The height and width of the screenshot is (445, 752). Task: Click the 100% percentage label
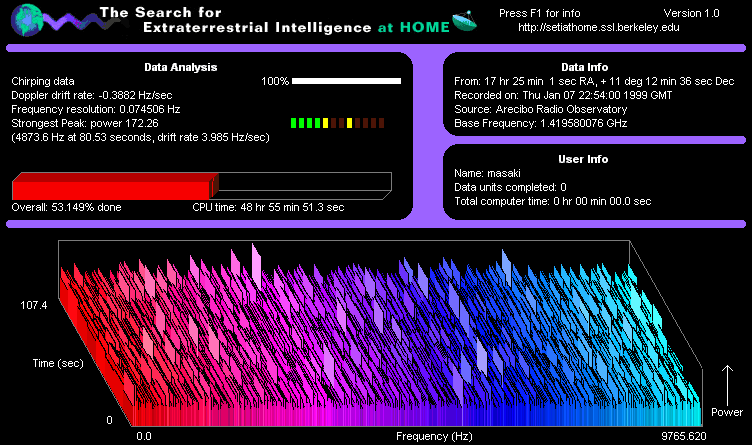click(275, 82)
